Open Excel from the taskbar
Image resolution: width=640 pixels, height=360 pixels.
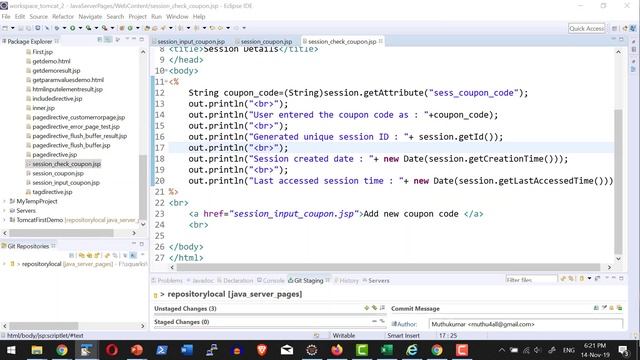coord(387,350)
